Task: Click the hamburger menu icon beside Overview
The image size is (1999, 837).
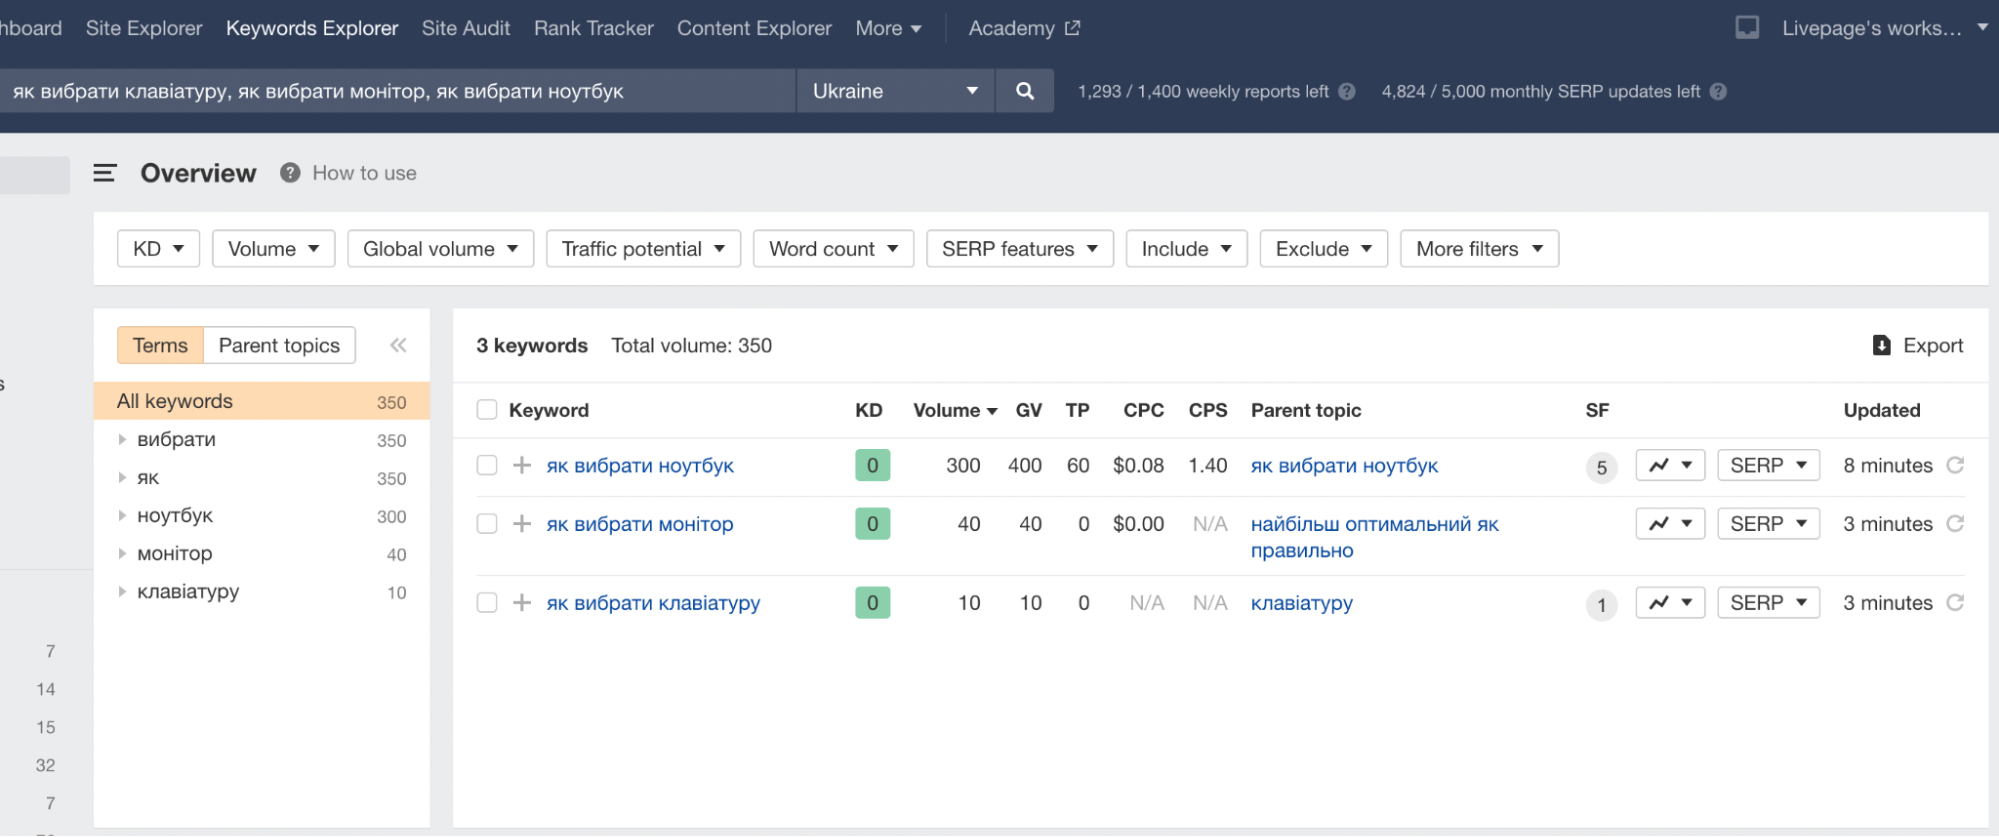Action: point(105,173)
